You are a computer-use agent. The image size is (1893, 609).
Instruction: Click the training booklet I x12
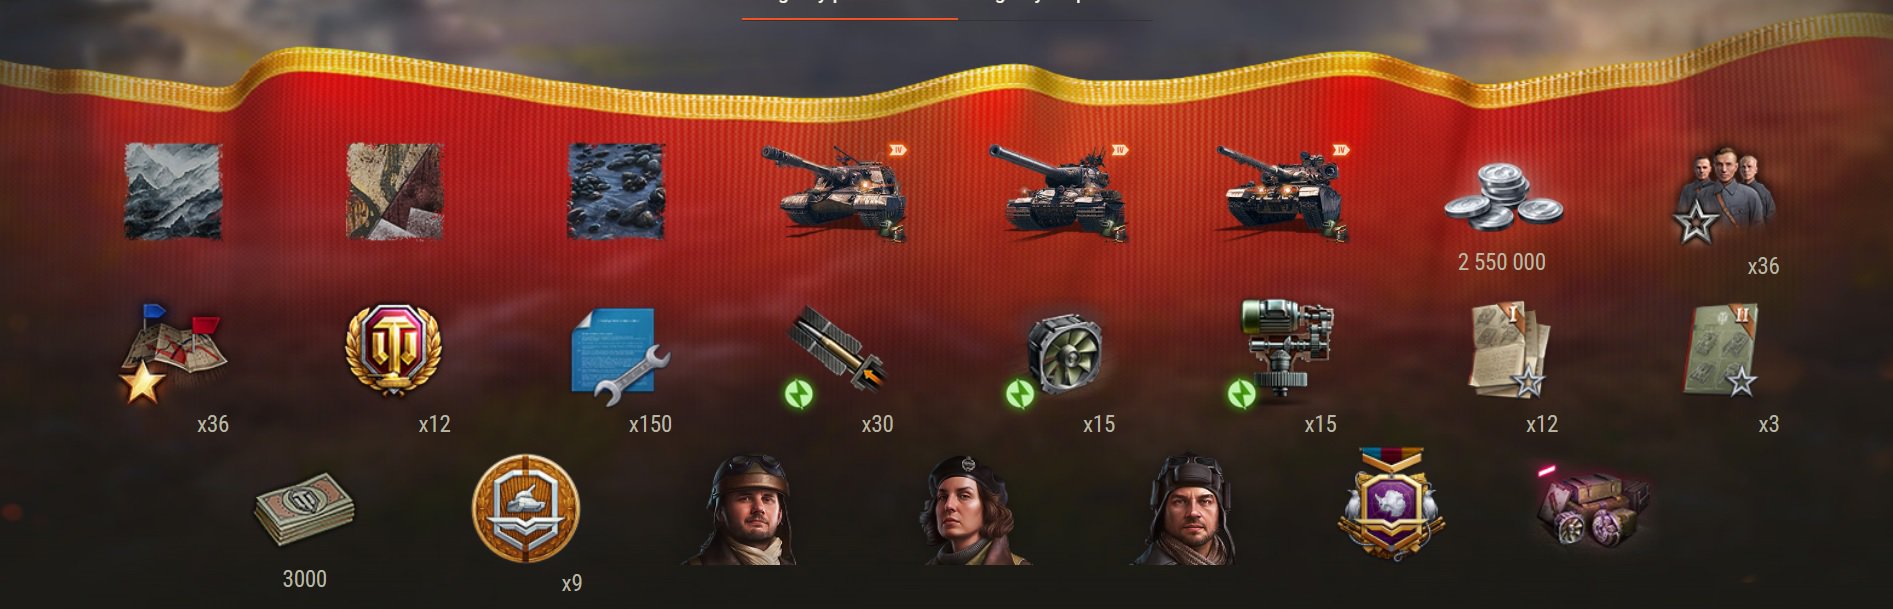(1509, 351)
